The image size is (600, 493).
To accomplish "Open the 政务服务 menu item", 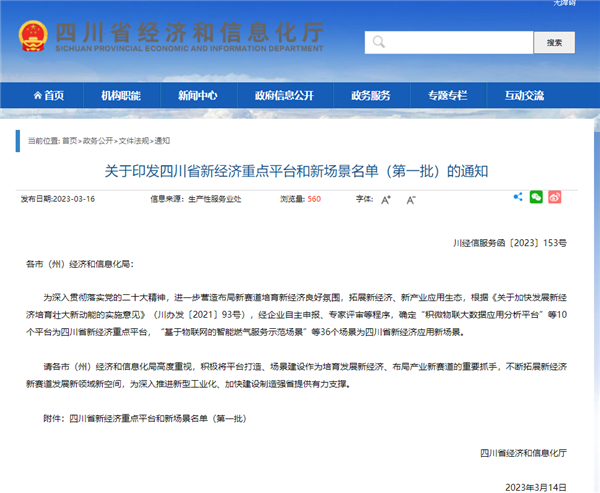I will [x=370, y=95].
